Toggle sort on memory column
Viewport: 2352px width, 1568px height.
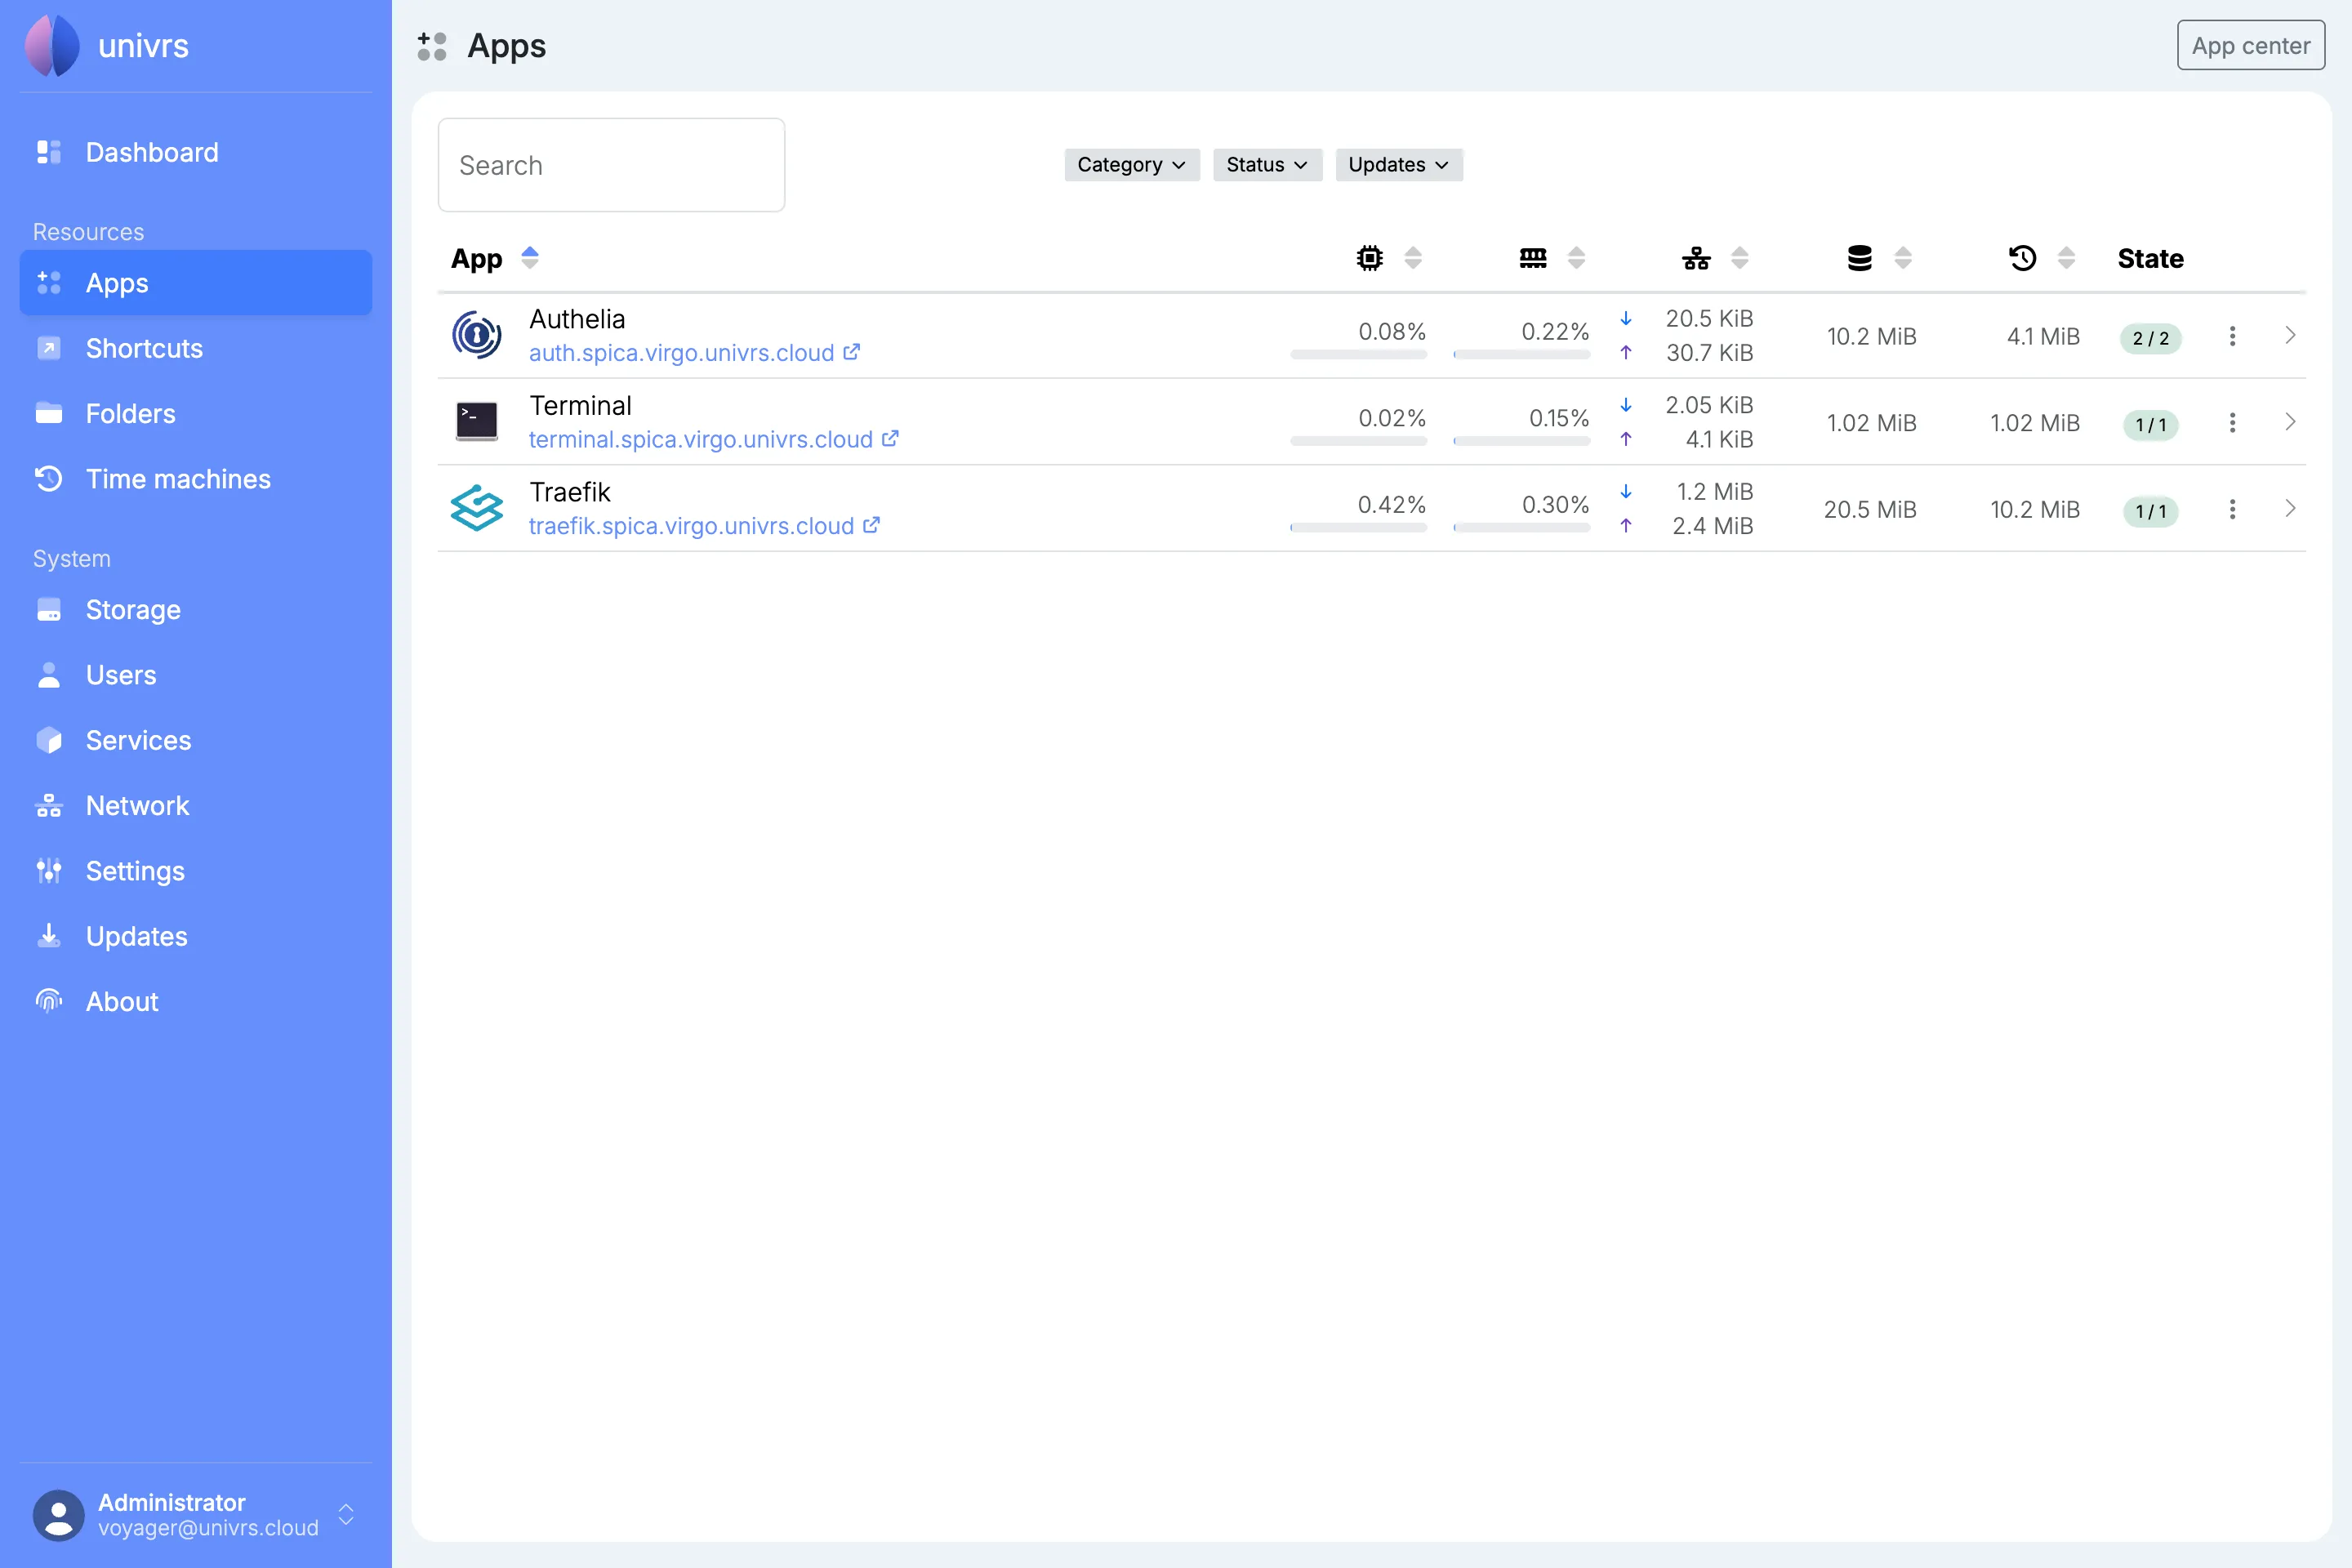[1576, 258]
